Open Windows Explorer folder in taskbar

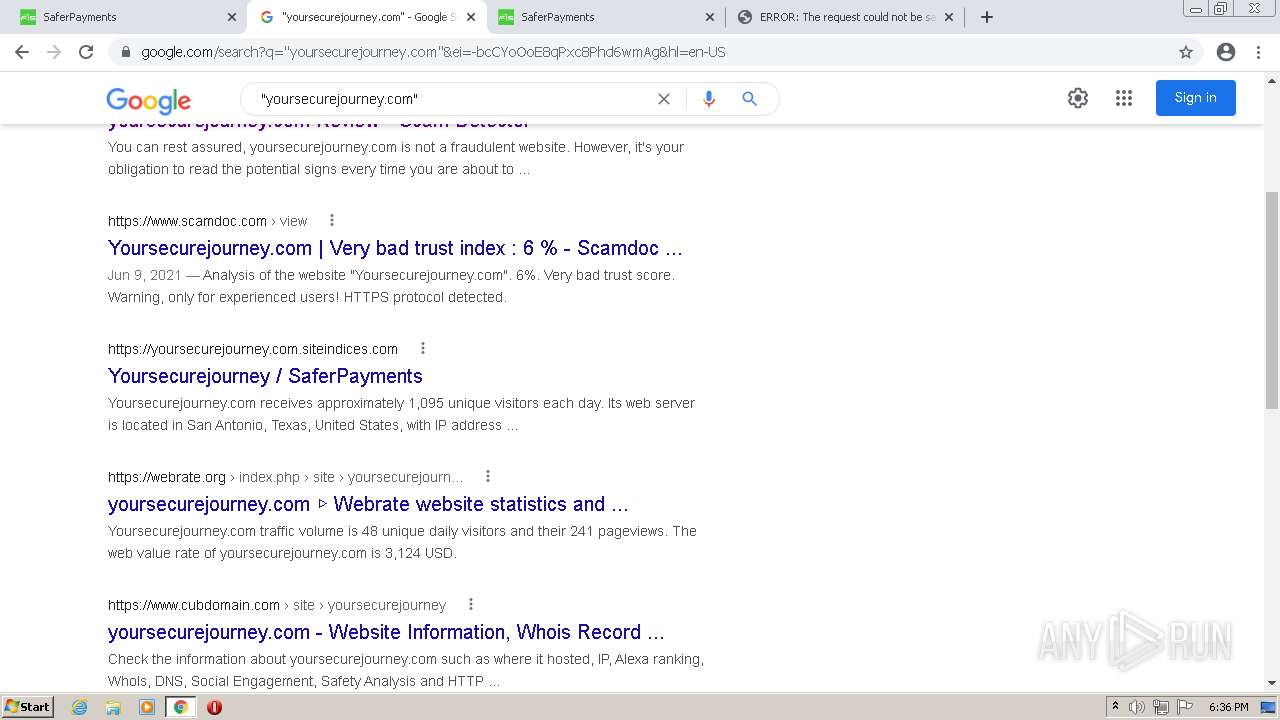click(113, 707)
